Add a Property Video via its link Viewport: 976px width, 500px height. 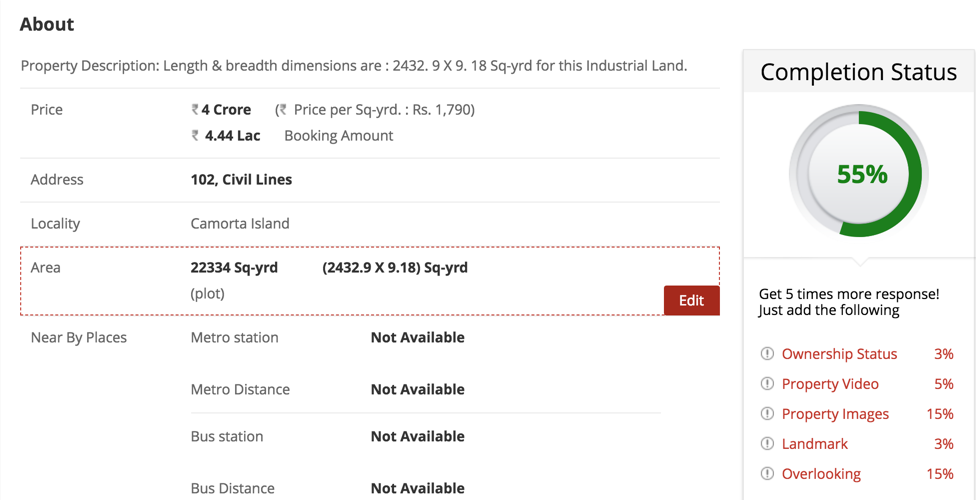[x=830, y=384]
